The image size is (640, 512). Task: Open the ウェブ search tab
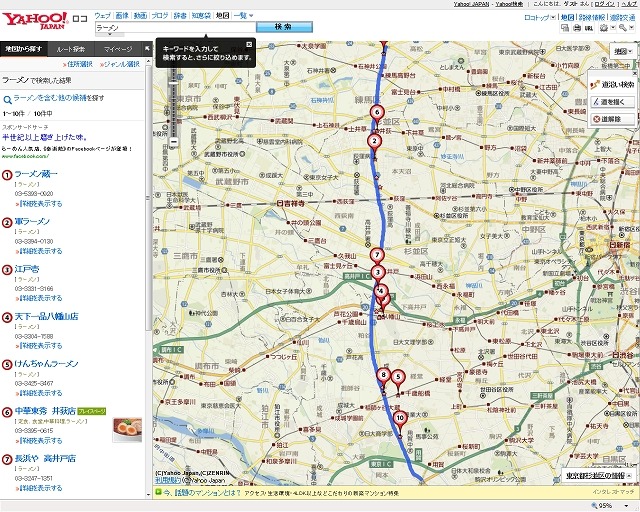tap(102, 16)
